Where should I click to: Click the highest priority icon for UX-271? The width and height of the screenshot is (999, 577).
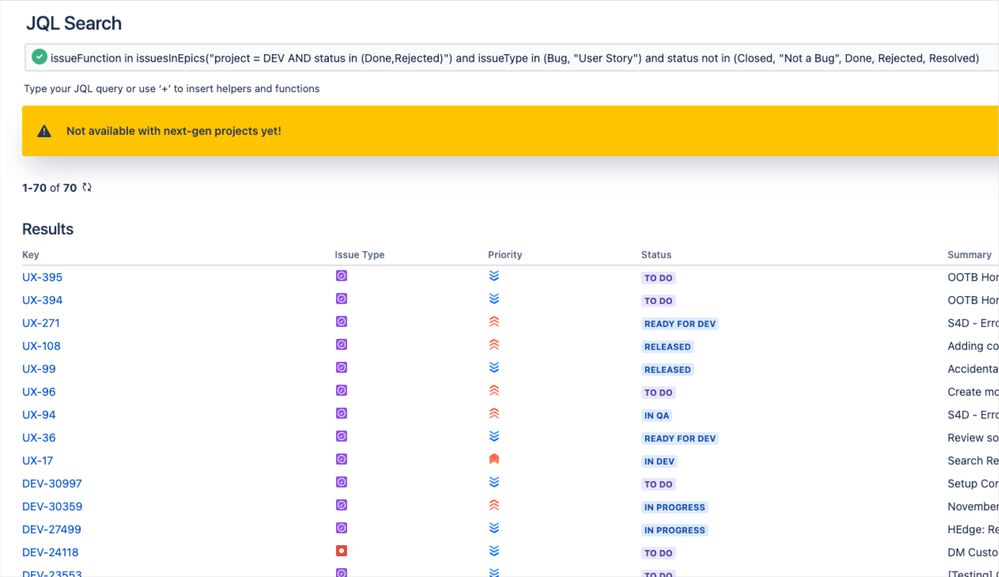tap(494, 322)
